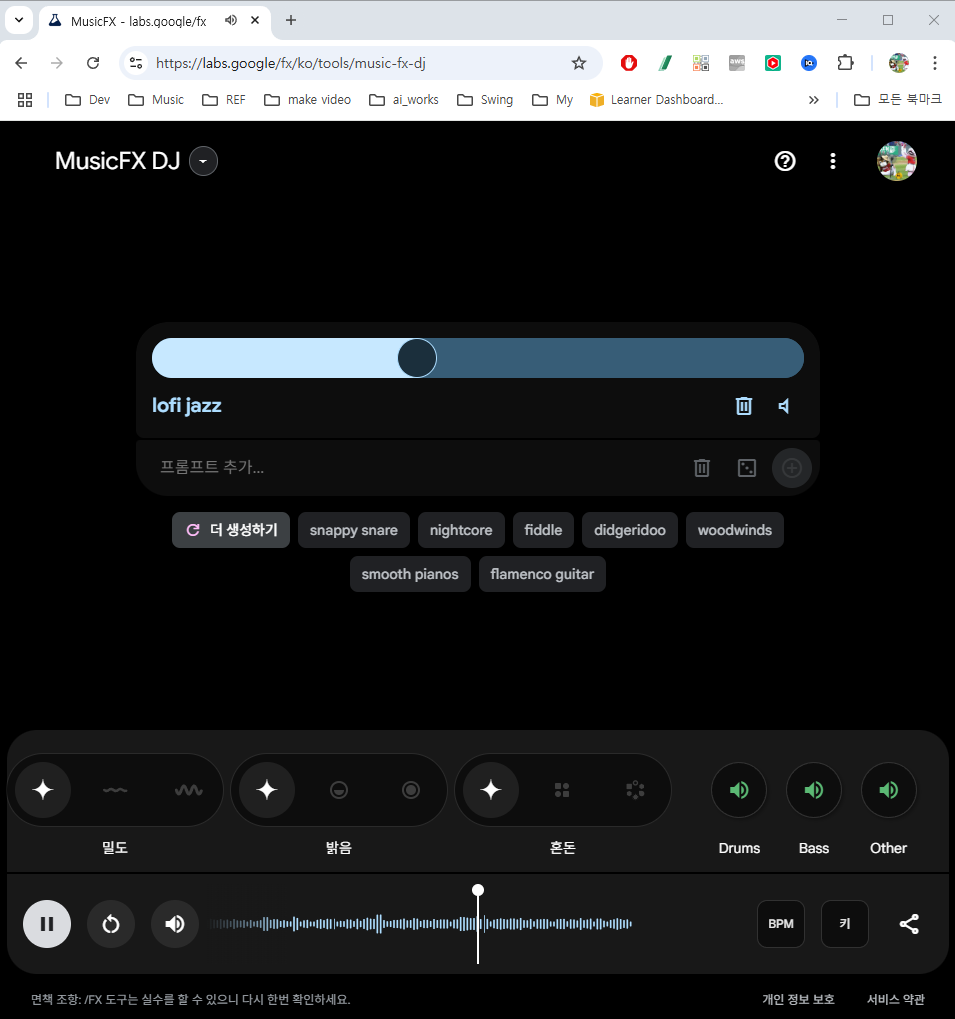Image resolution: width=955 pixels, height=1019 pixels.
Task: Open the BPM setting
Action: click(781, 924)
